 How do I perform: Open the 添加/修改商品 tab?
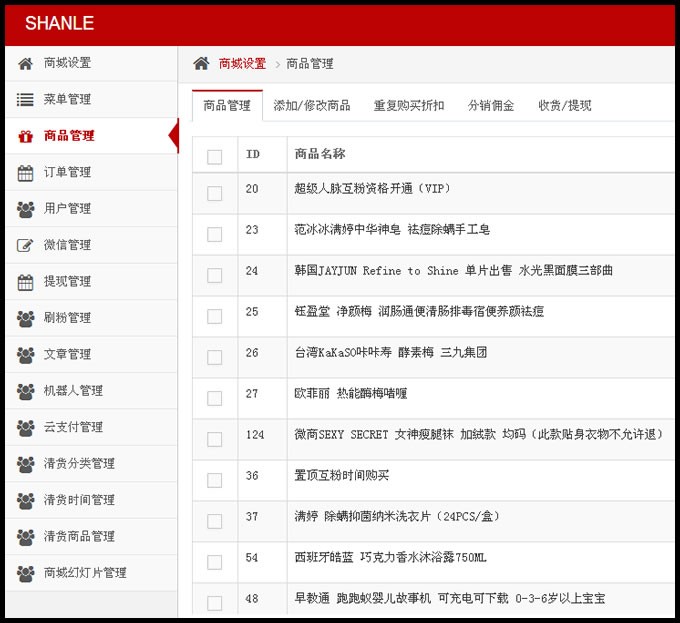(312, 105)
